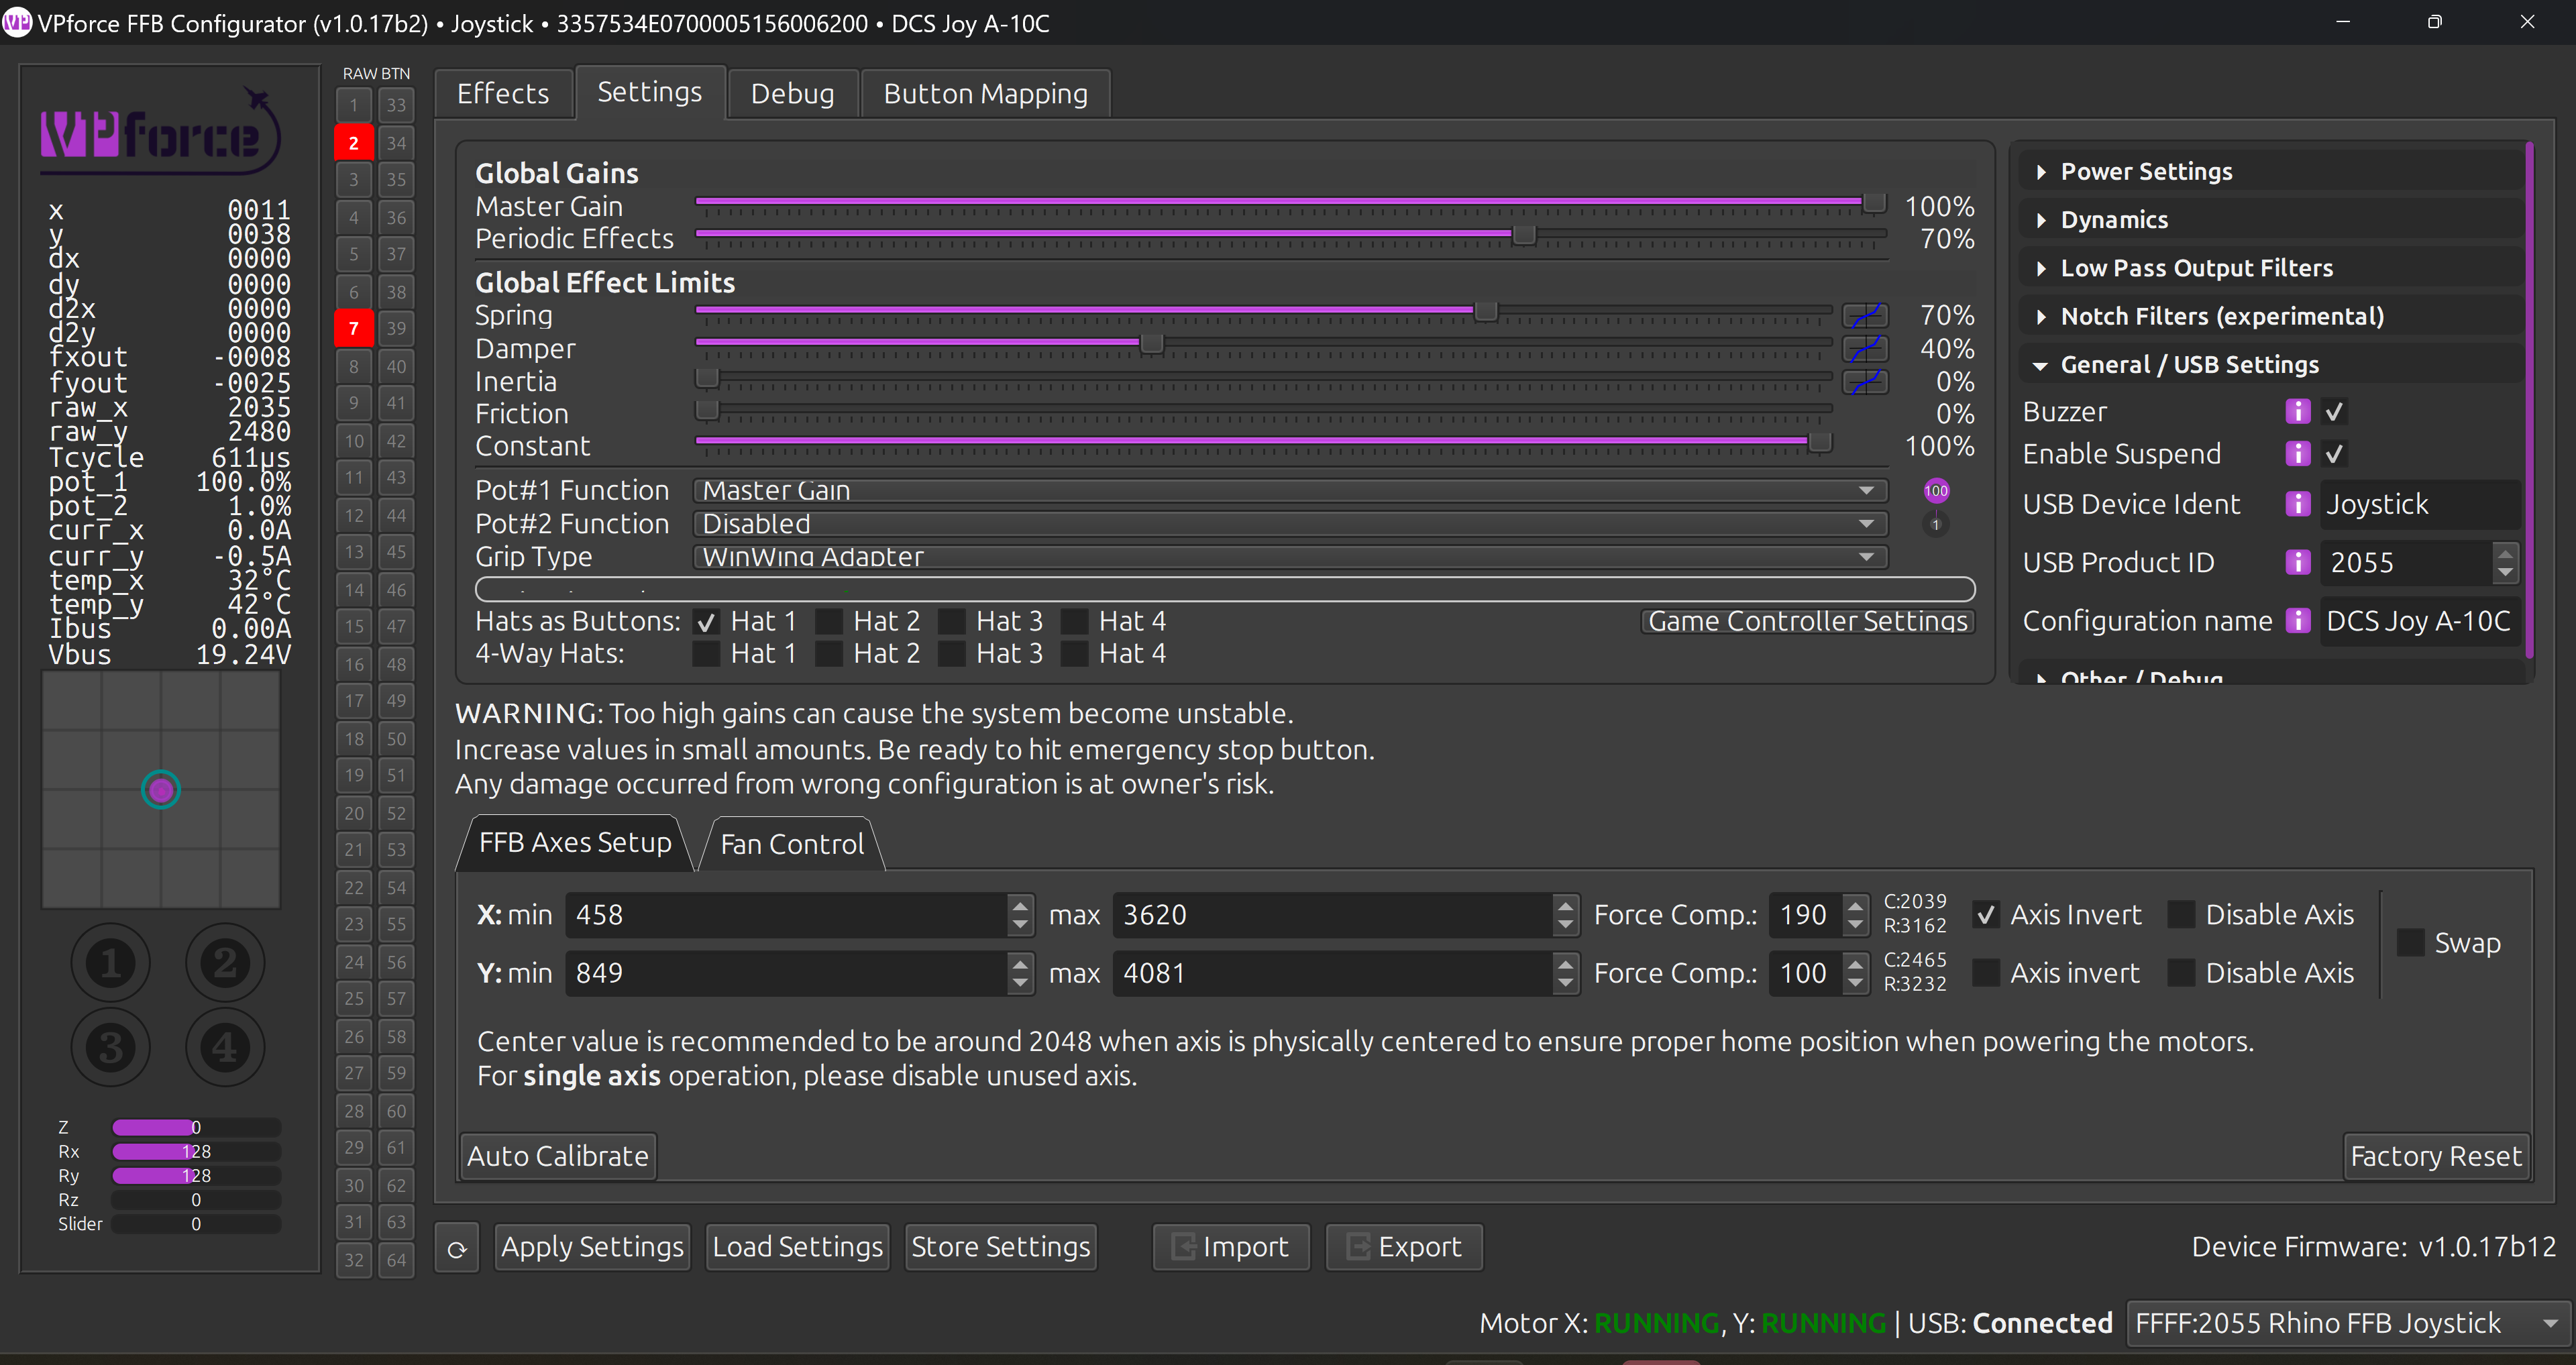This screenshot has height=1365, width=2576.
Task: Expand the Power Settings section
Action: pos(2146,172)
